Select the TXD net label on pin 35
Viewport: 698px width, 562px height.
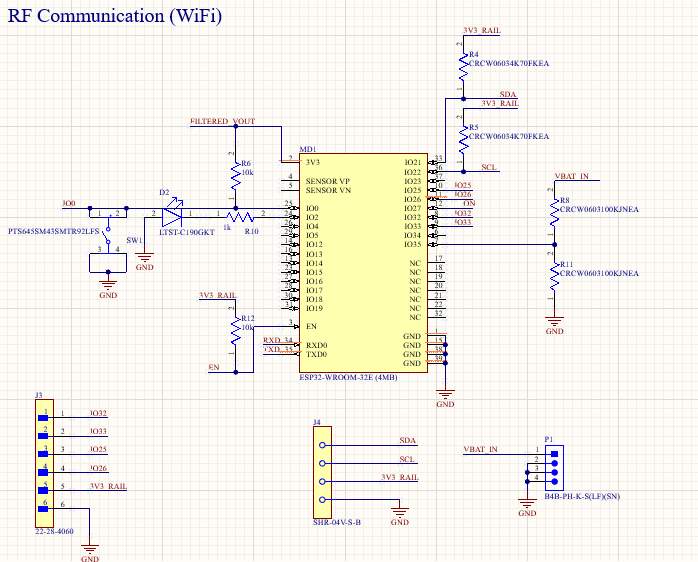[x=272, y=350]
